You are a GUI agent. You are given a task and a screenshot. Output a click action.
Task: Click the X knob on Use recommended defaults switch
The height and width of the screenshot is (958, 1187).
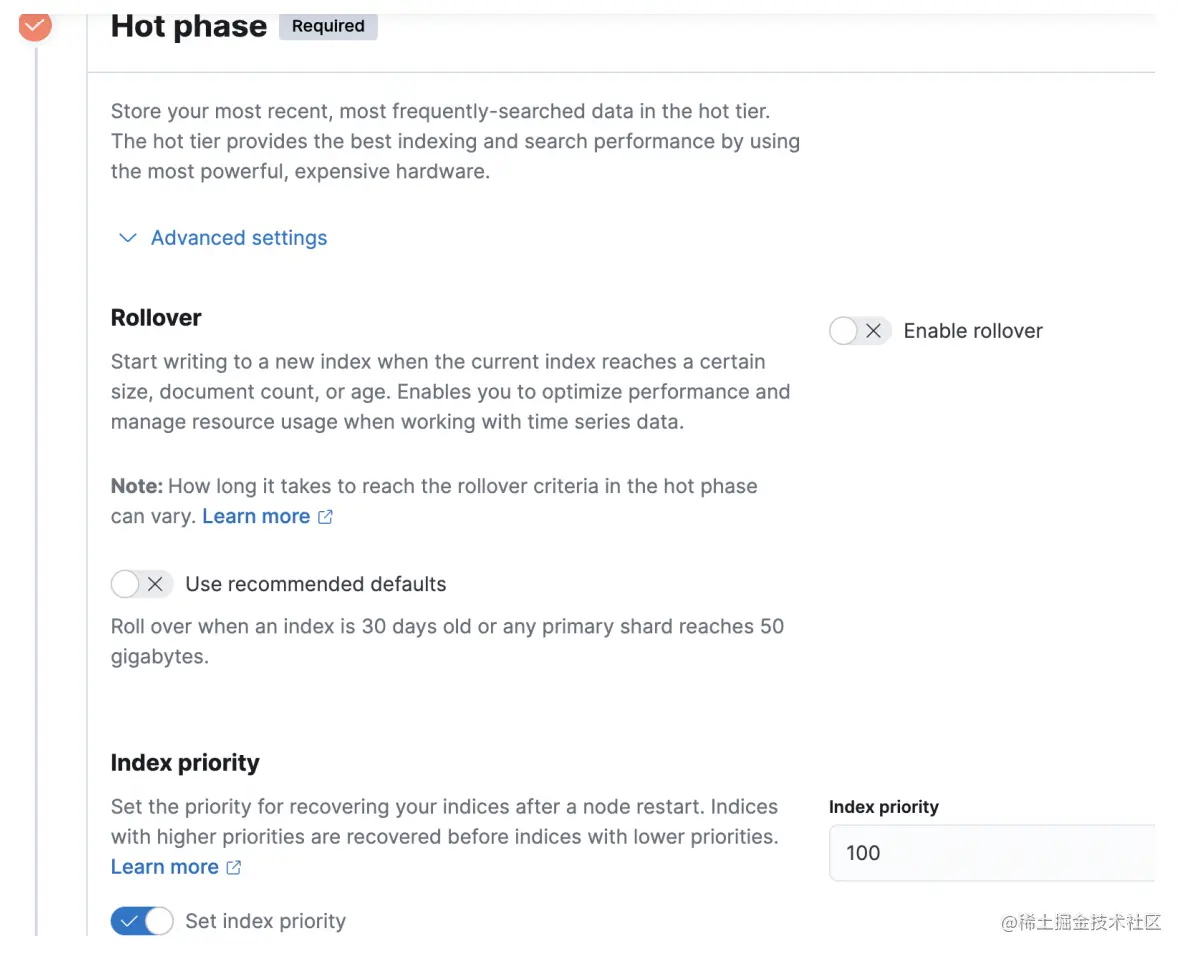154,584
